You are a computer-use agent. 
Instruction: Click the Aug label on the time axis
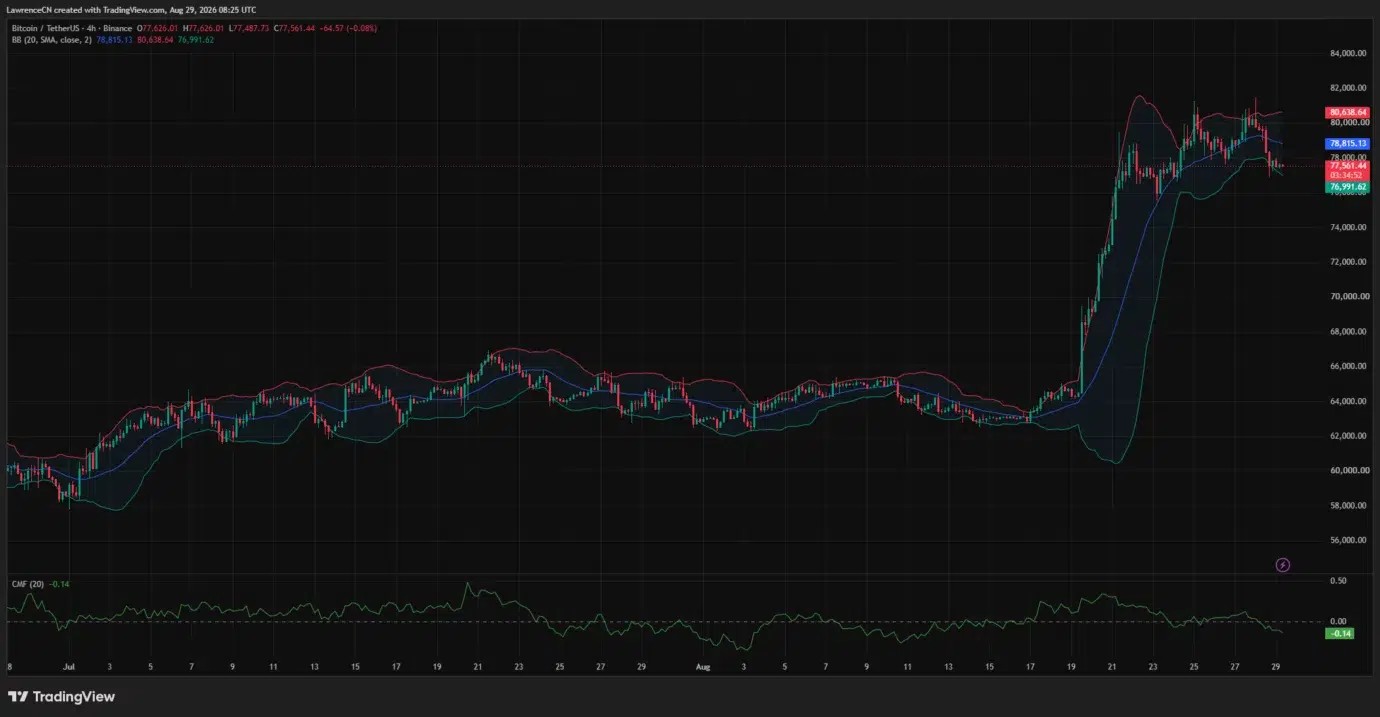[701, 665]
